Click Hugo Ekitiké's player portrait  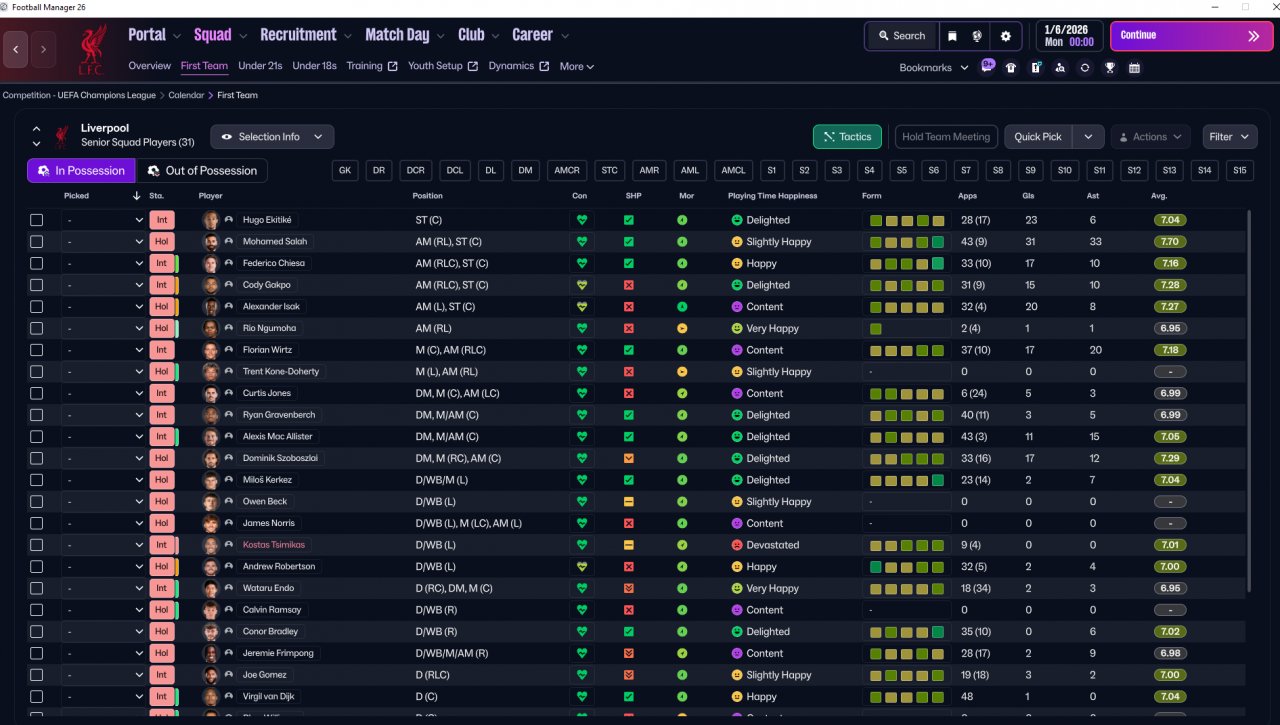(x=211, y=220)
